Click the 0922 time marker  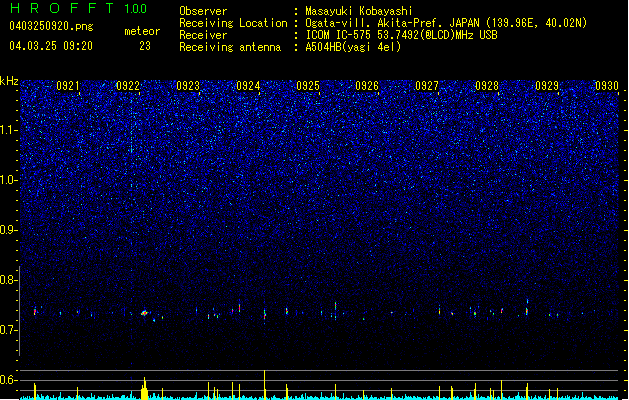pos(128,86)
